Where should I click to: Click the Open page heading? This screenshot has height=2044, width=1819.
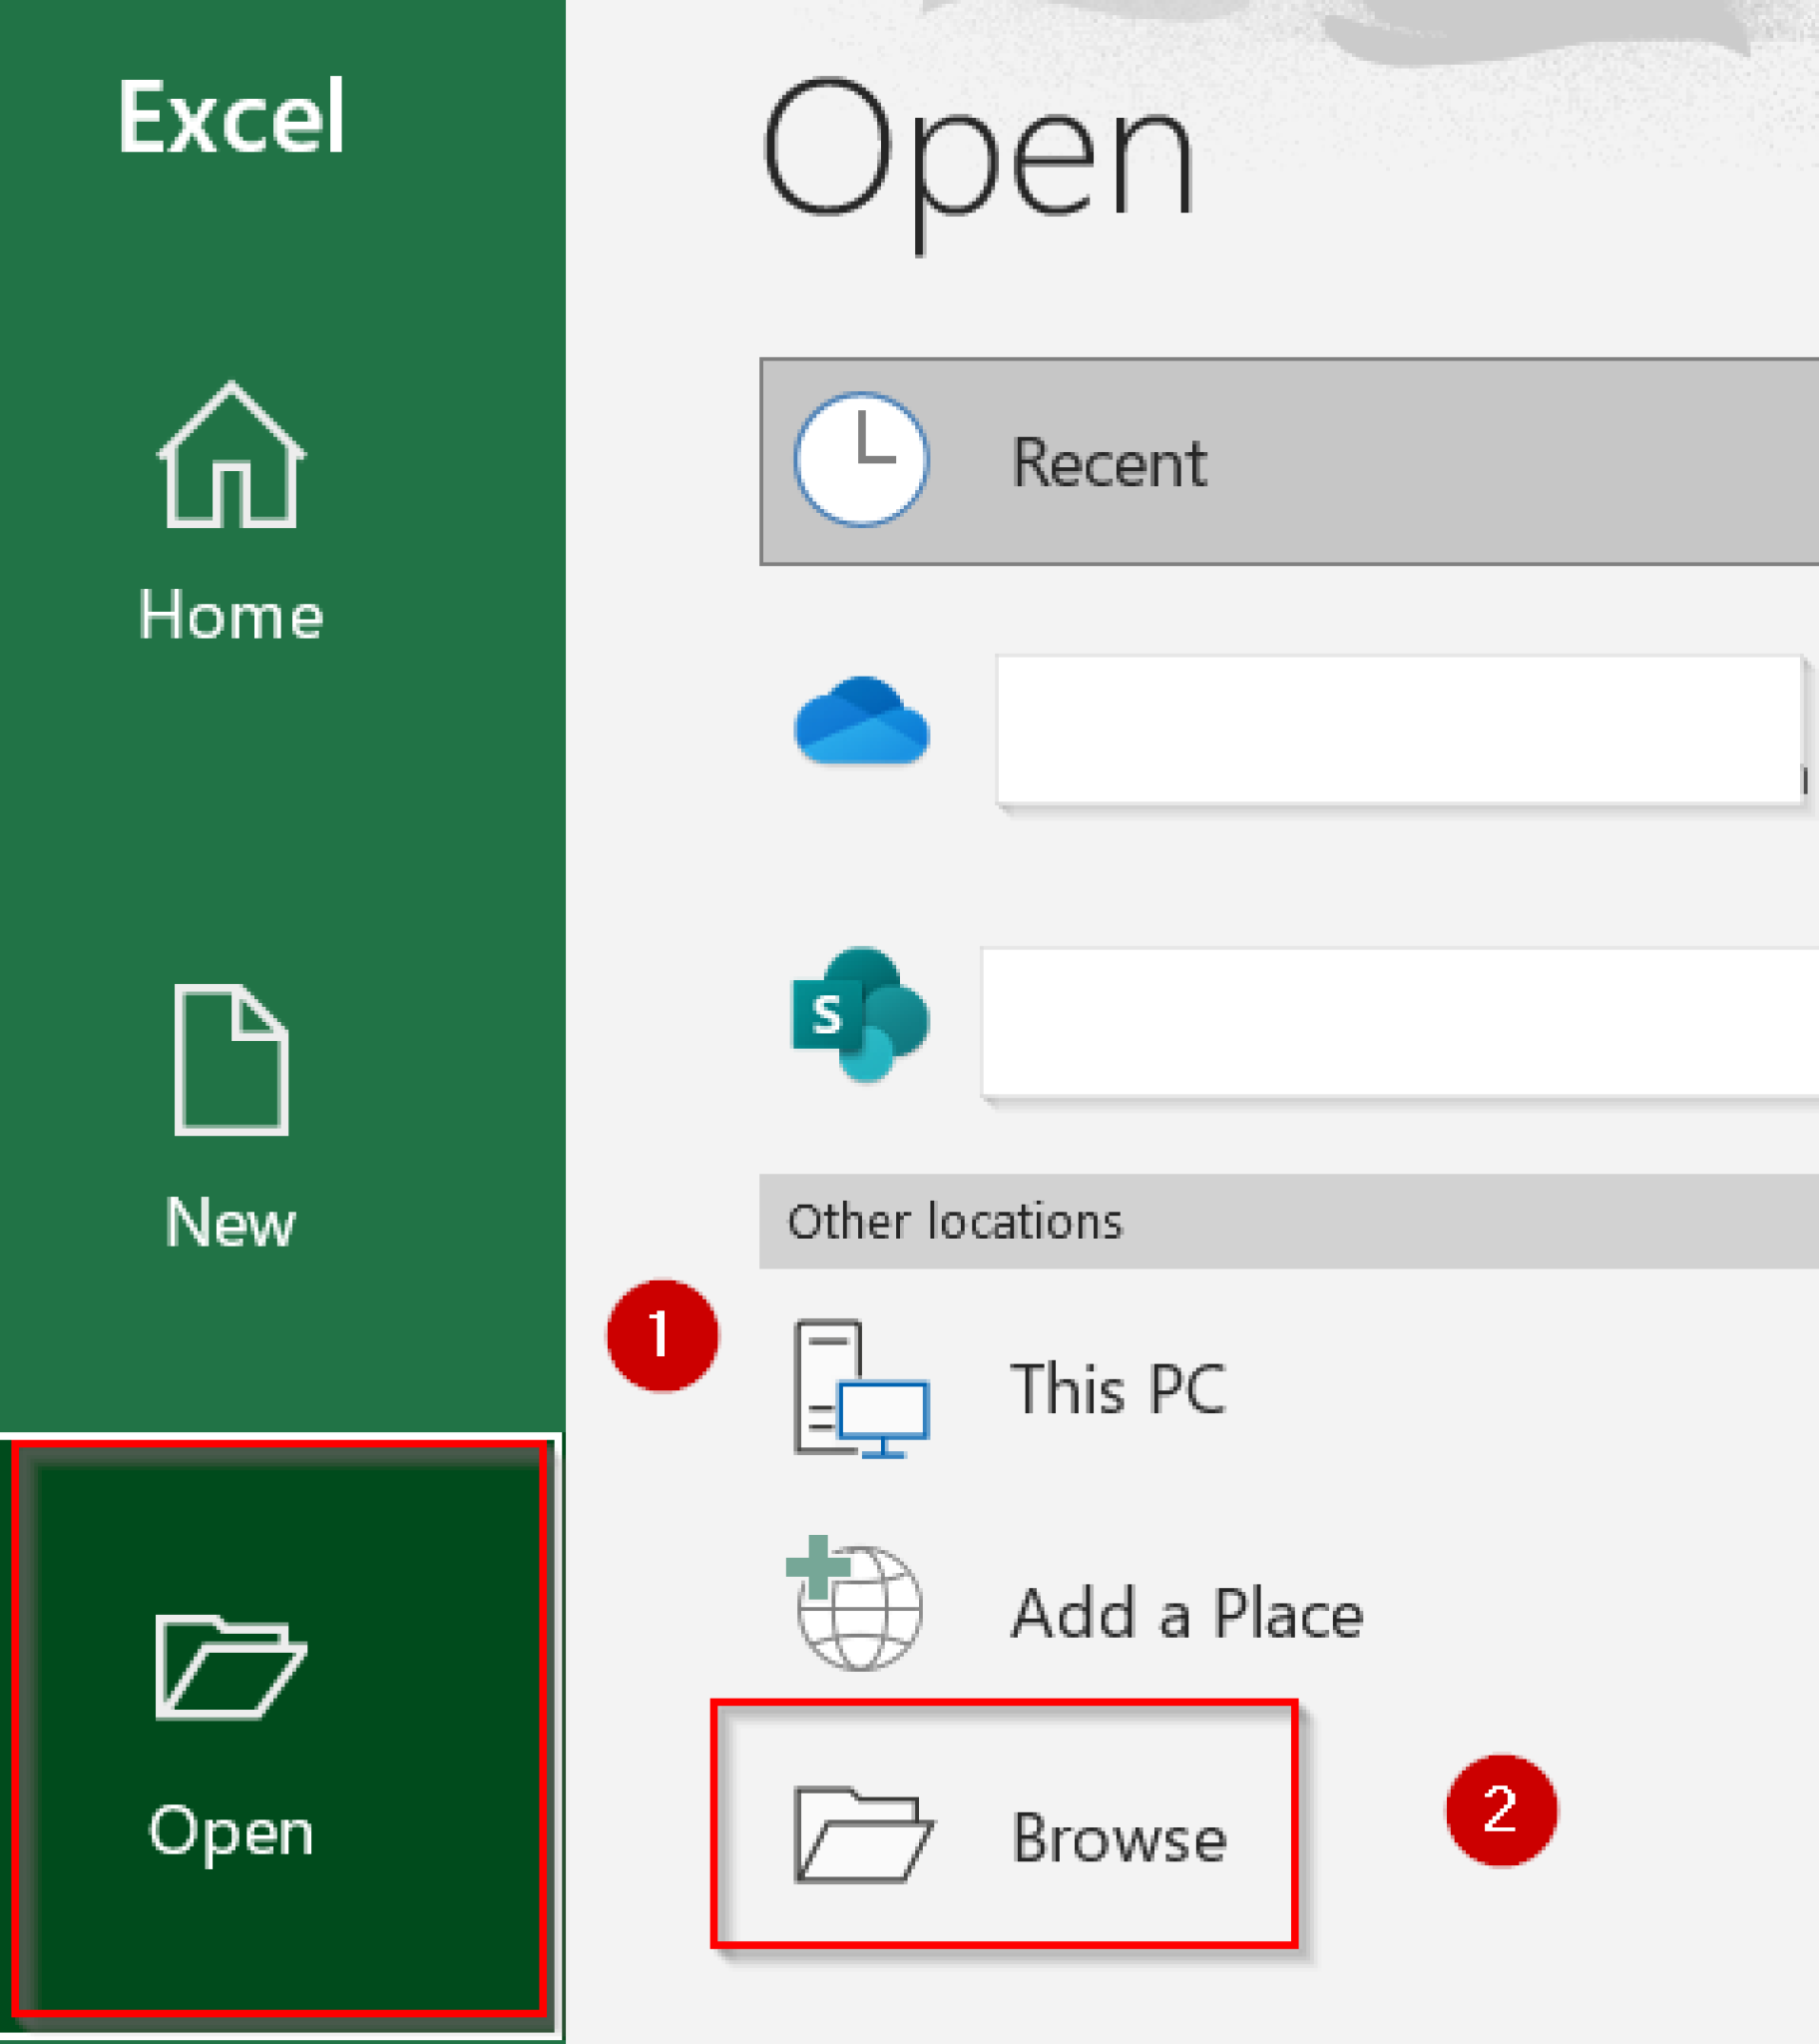click(975, 155)
